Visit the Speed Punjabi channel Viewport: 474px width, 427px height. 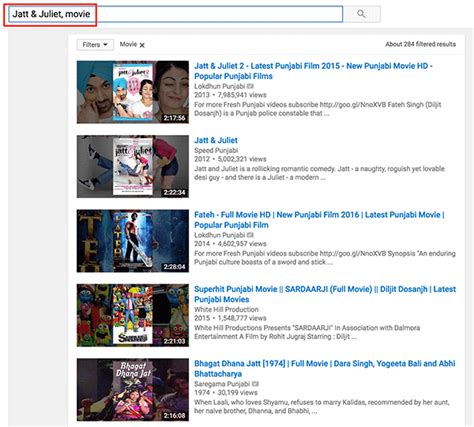216,150
